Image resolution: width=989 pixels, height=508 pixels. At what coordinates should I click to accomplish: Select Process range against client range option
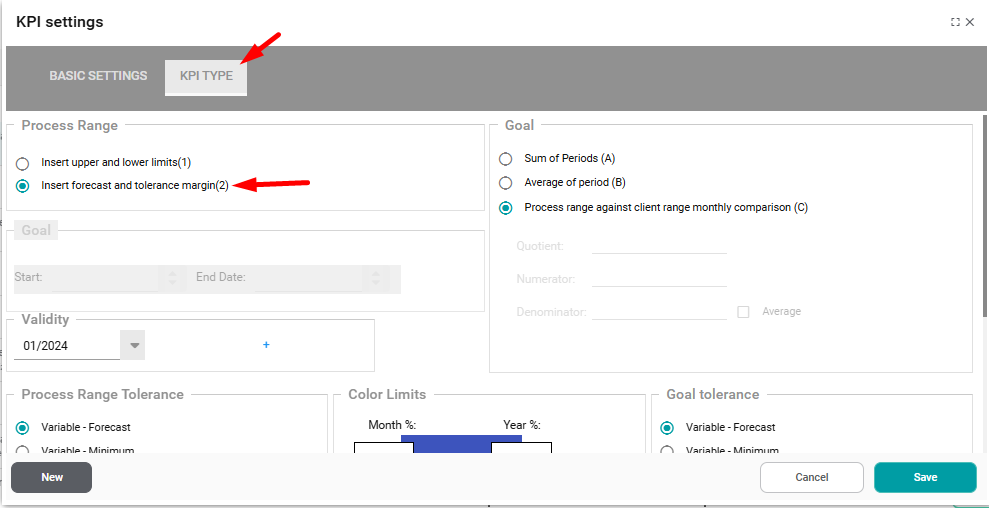[x=506, y=208]
